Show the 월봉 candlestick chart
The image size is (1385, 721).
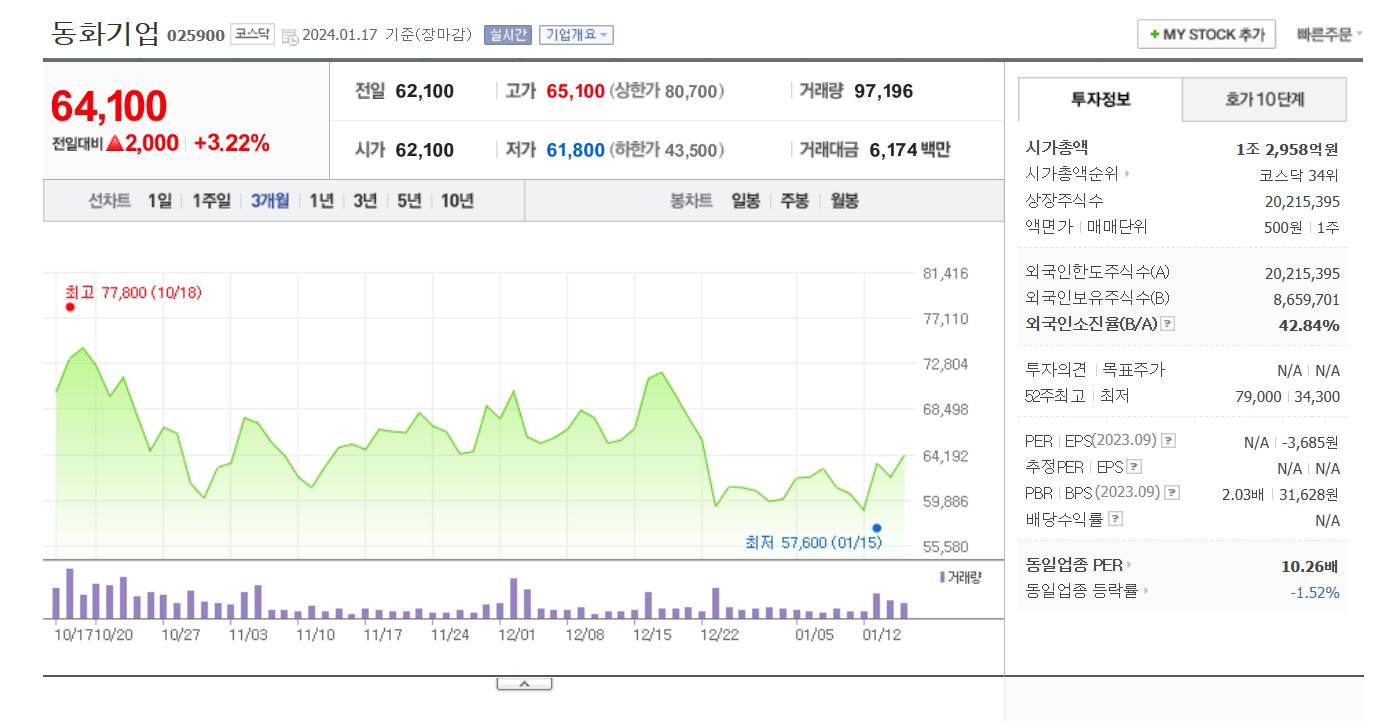(844, 201)
